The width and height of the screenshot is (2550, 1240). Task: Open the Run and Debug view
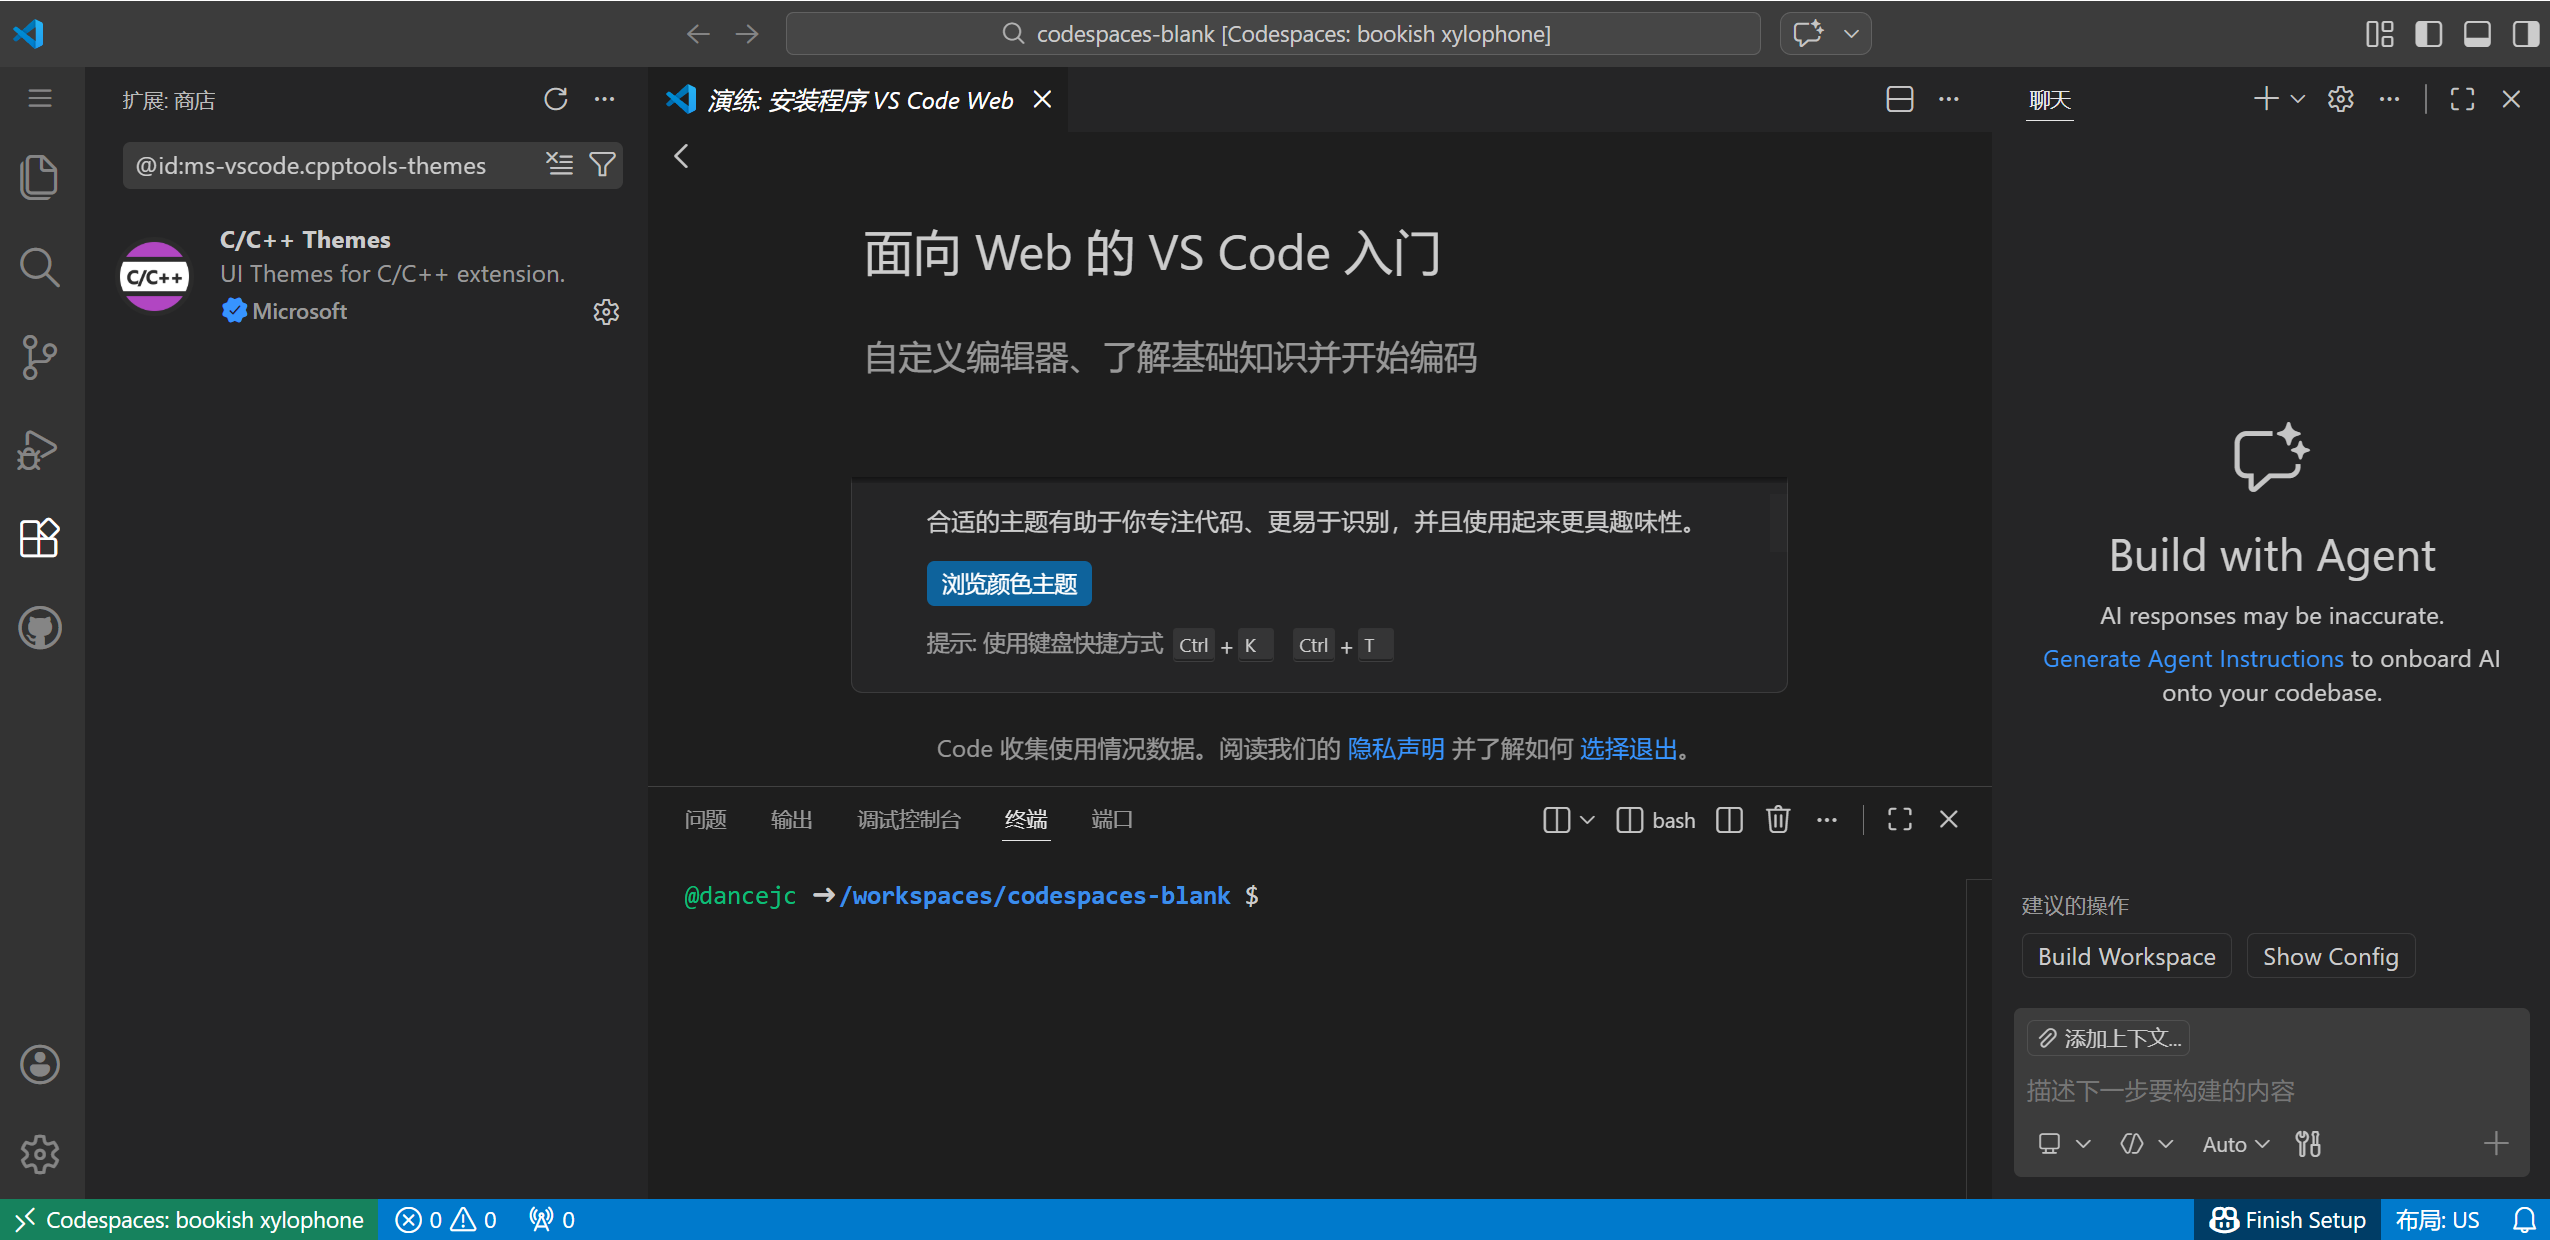[x=39, y=449]
